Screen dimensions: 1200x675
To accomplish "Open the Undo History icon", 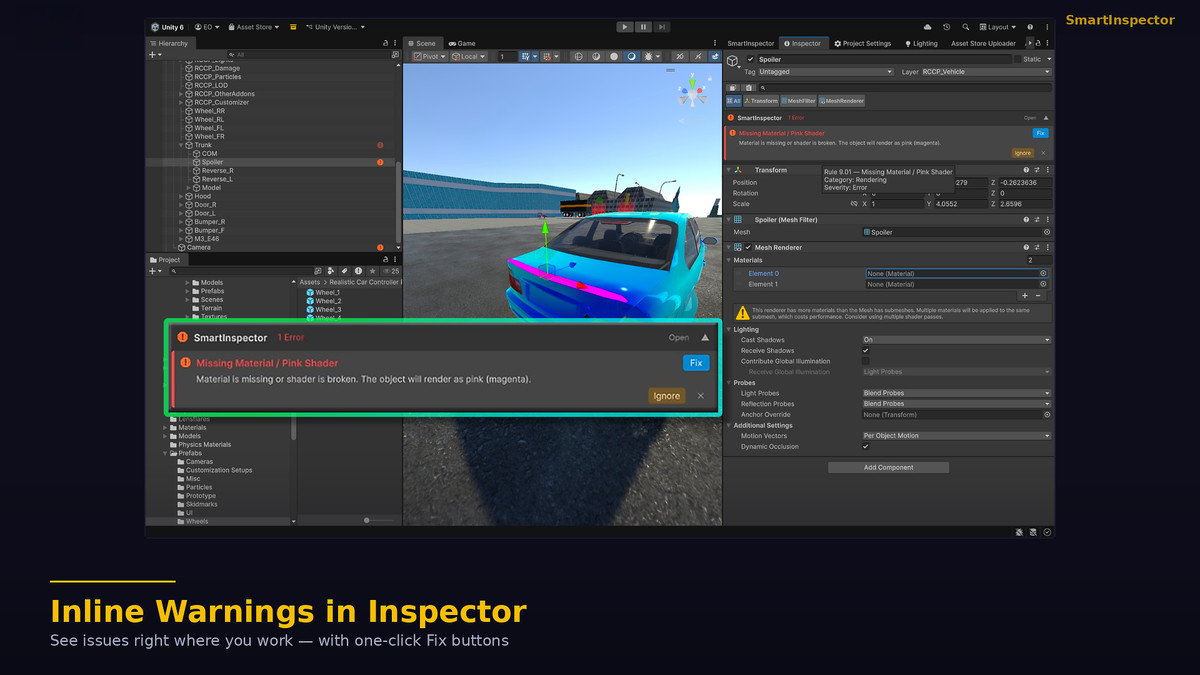I will click(947, 27).
